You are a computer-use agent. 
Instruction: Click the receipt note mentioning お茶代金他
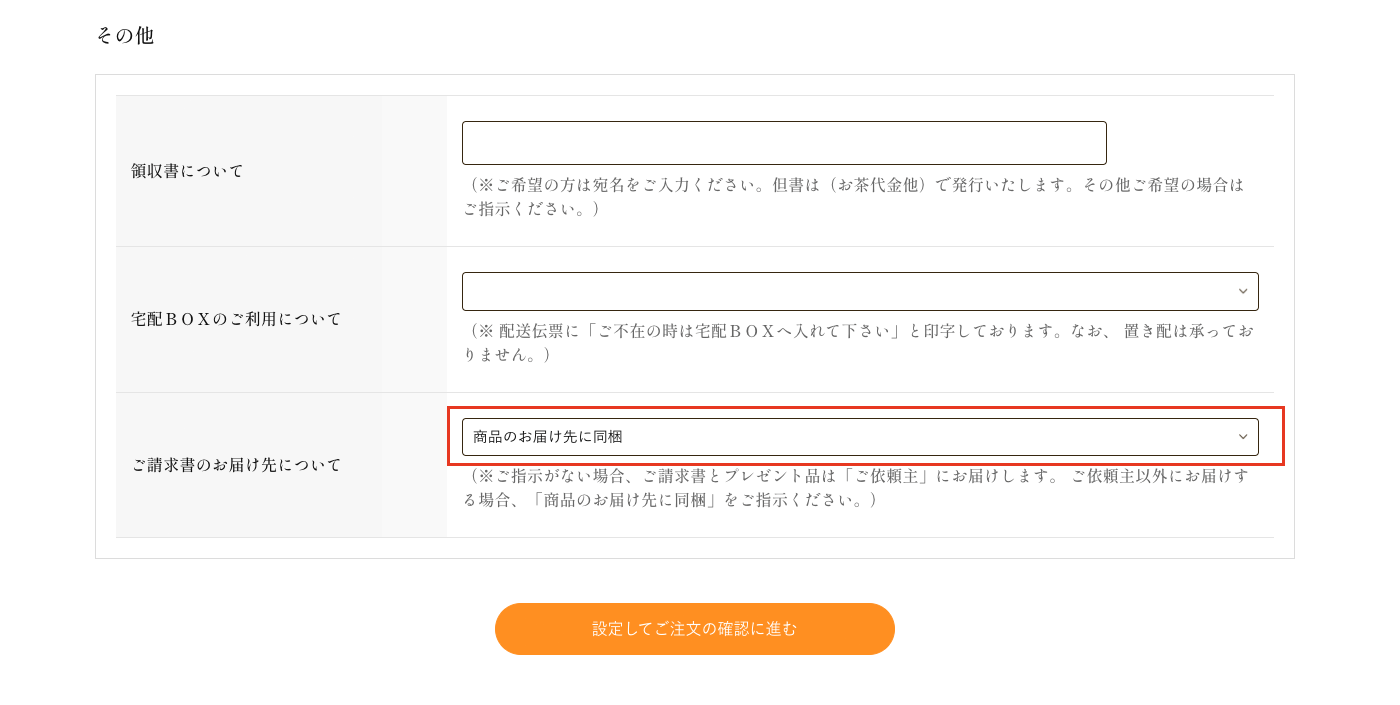pos(854,197)
